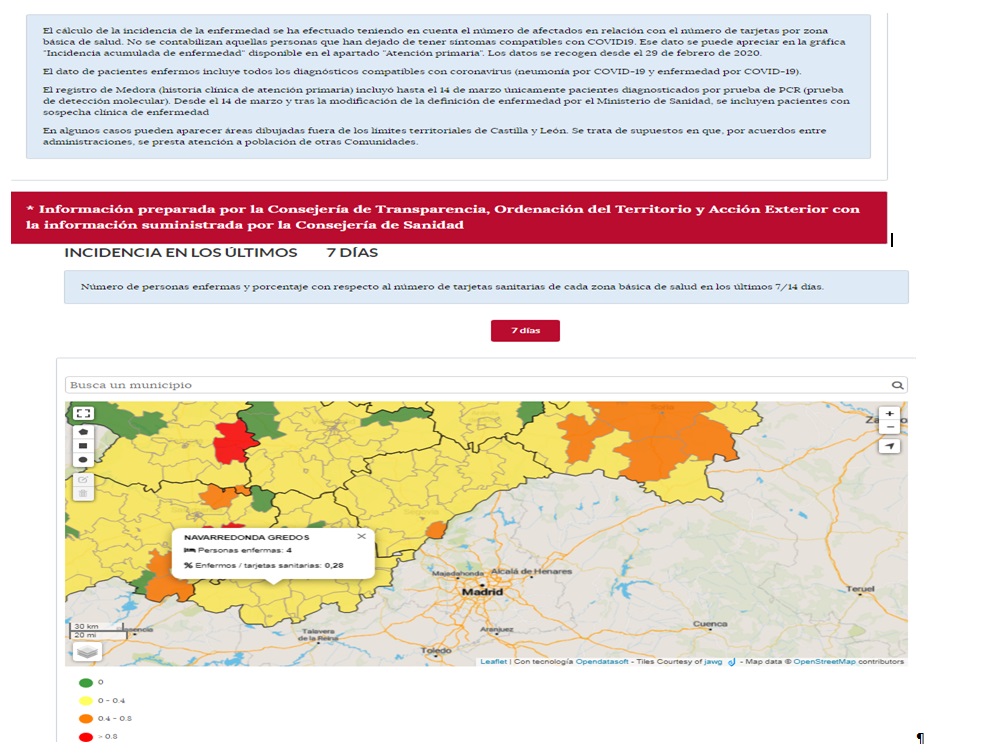Open the Leaflet attribution link
This screenshot has width=1006, height=754.
(x=493, y=662)
